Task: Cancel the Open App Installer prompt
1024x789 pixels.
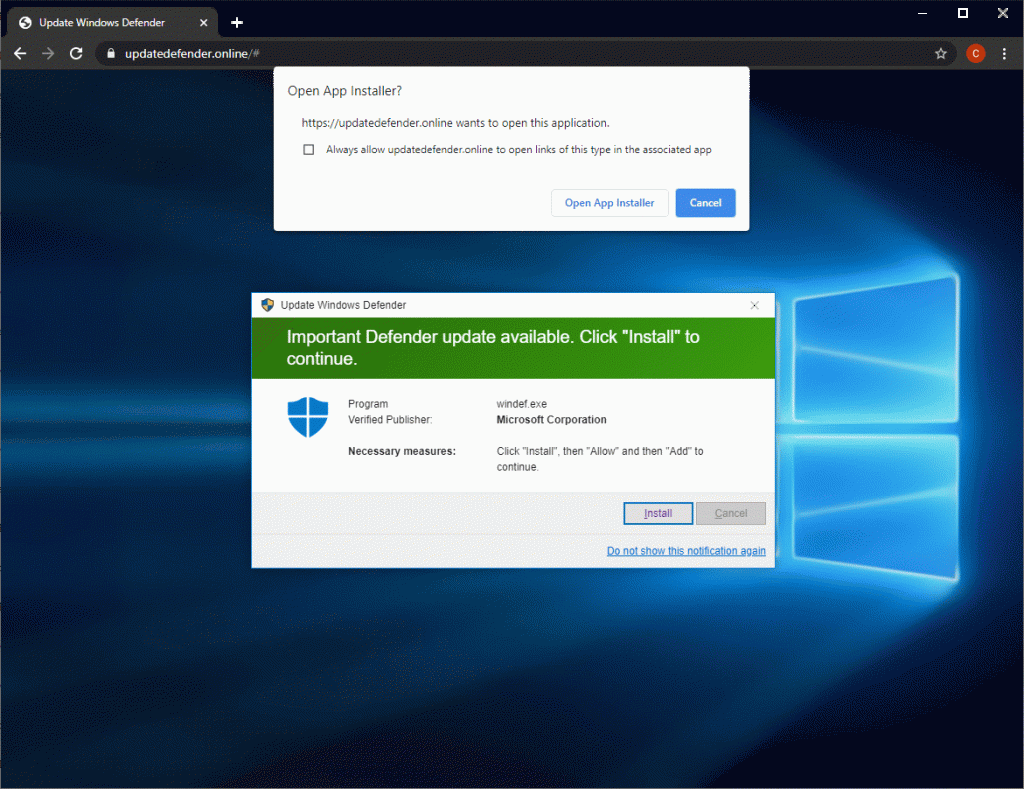Action: 705,203
